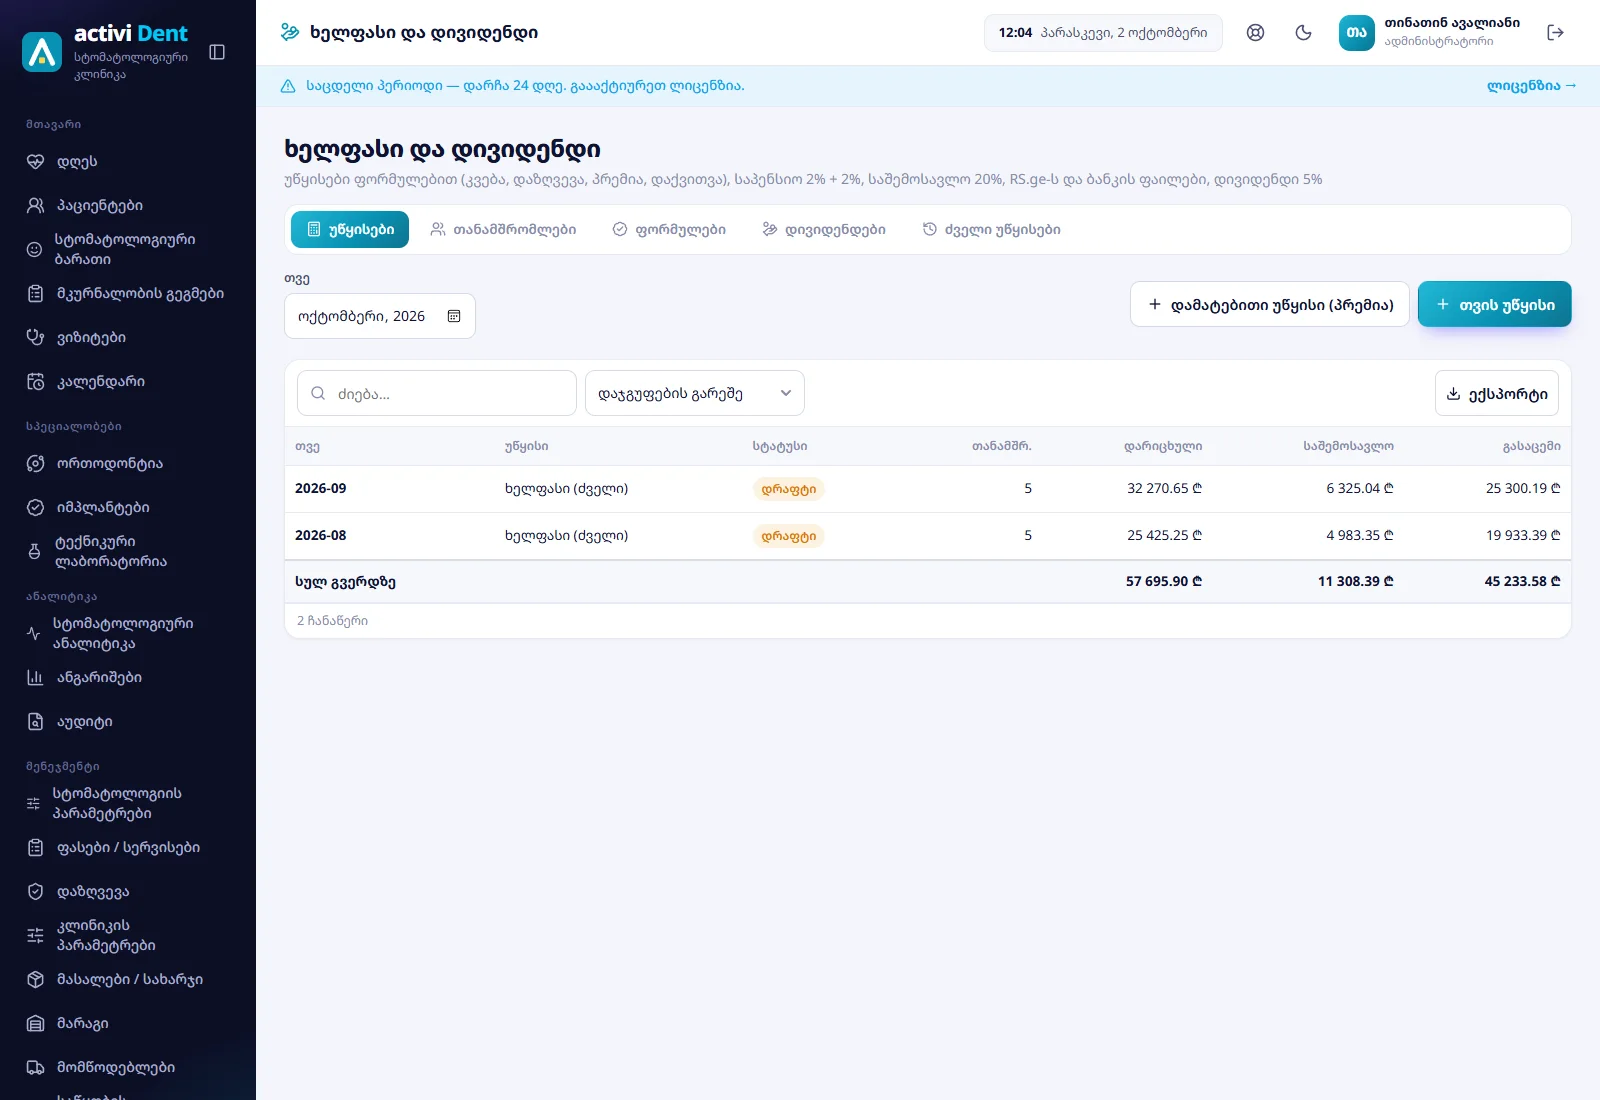Image resolution: width=1600 pixels, height=1100 pixels.
Task: Sort by დარიცხული column header
Action: click(x=1163, y=446)
